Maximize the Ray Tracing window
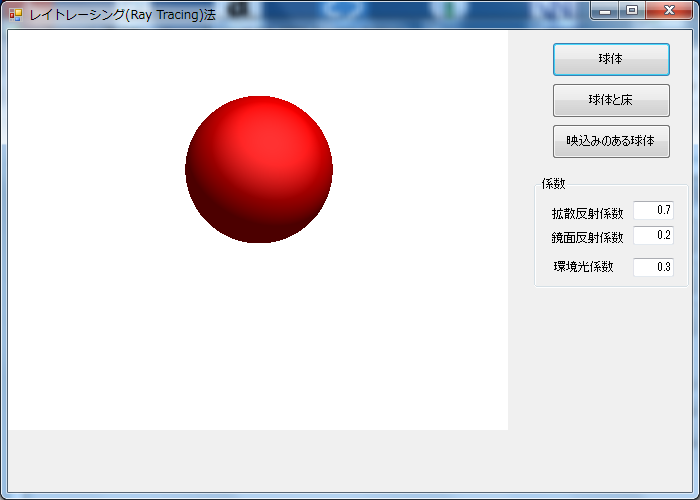 pyautogui.click(x=632, y=11)
